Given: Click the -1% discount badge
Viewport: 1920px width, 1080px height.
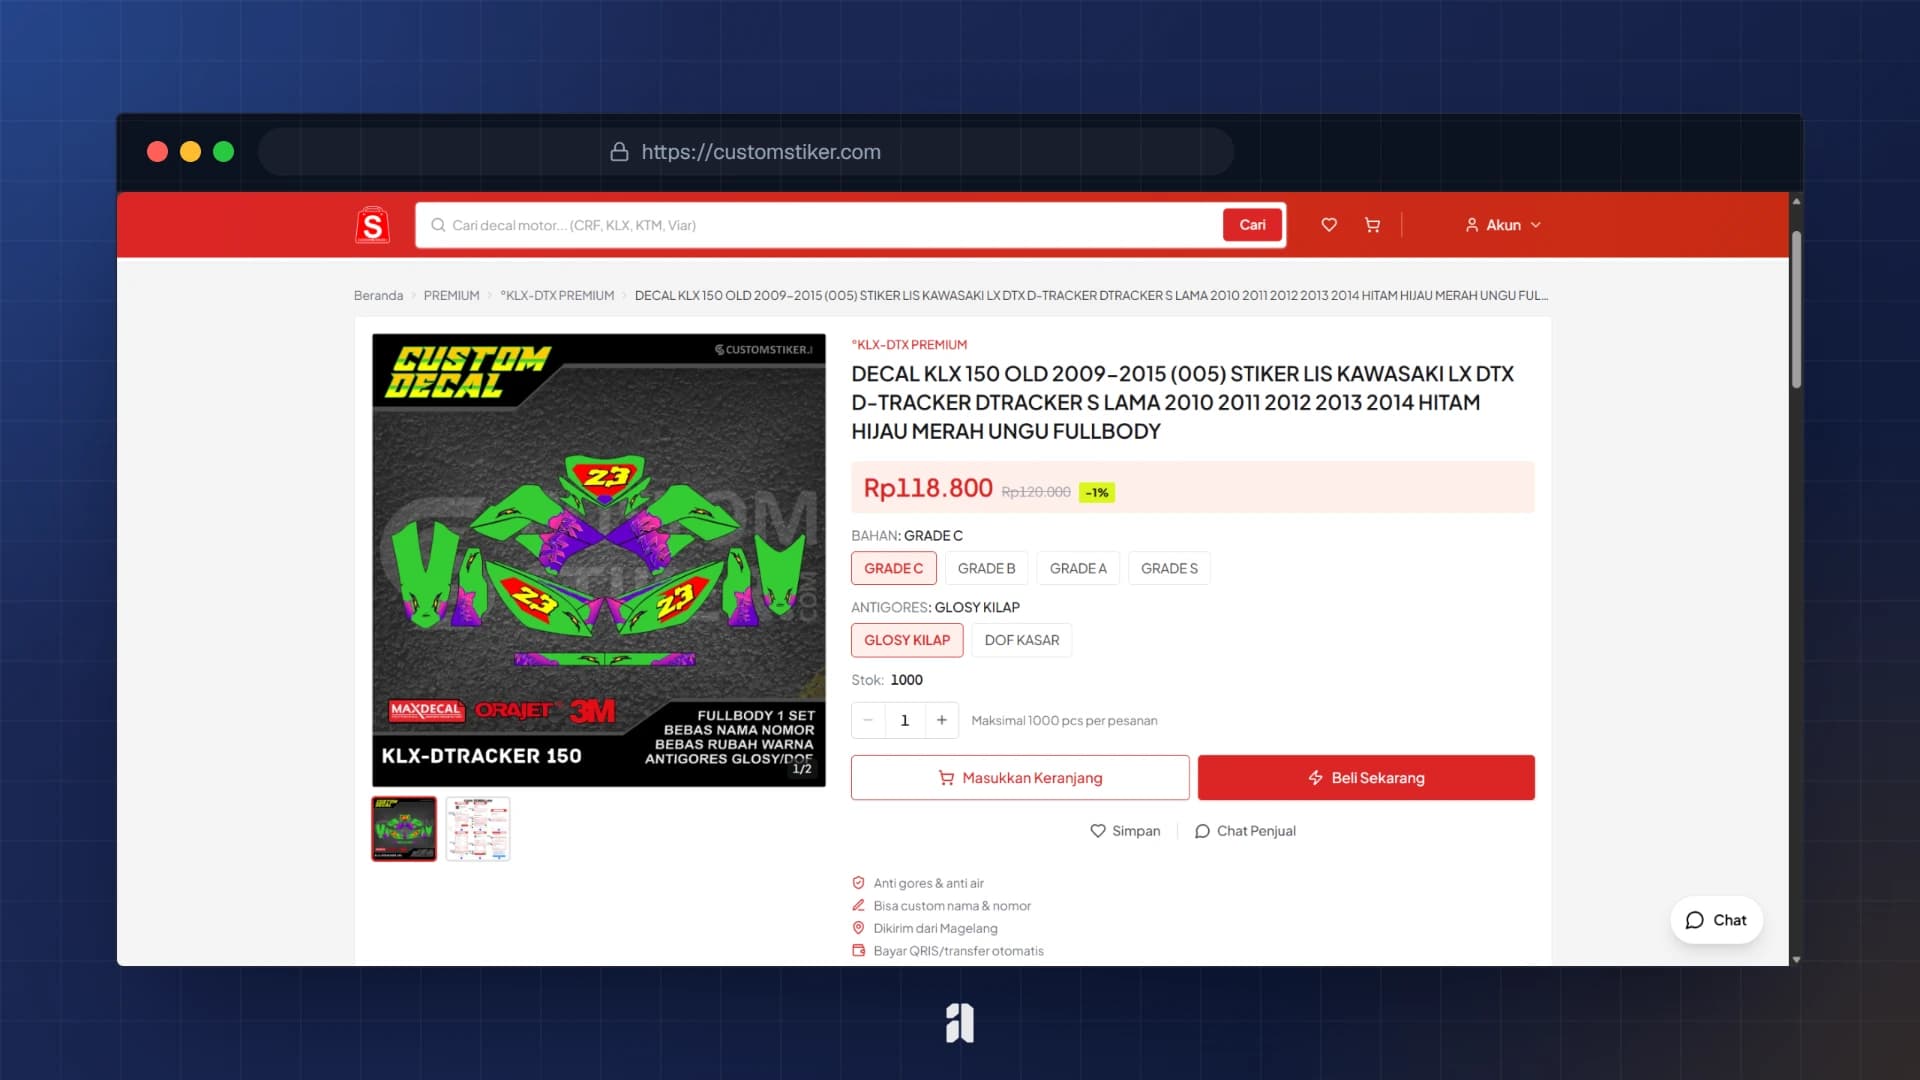Looking at the screenshot, I should [x=1097, y=492].
